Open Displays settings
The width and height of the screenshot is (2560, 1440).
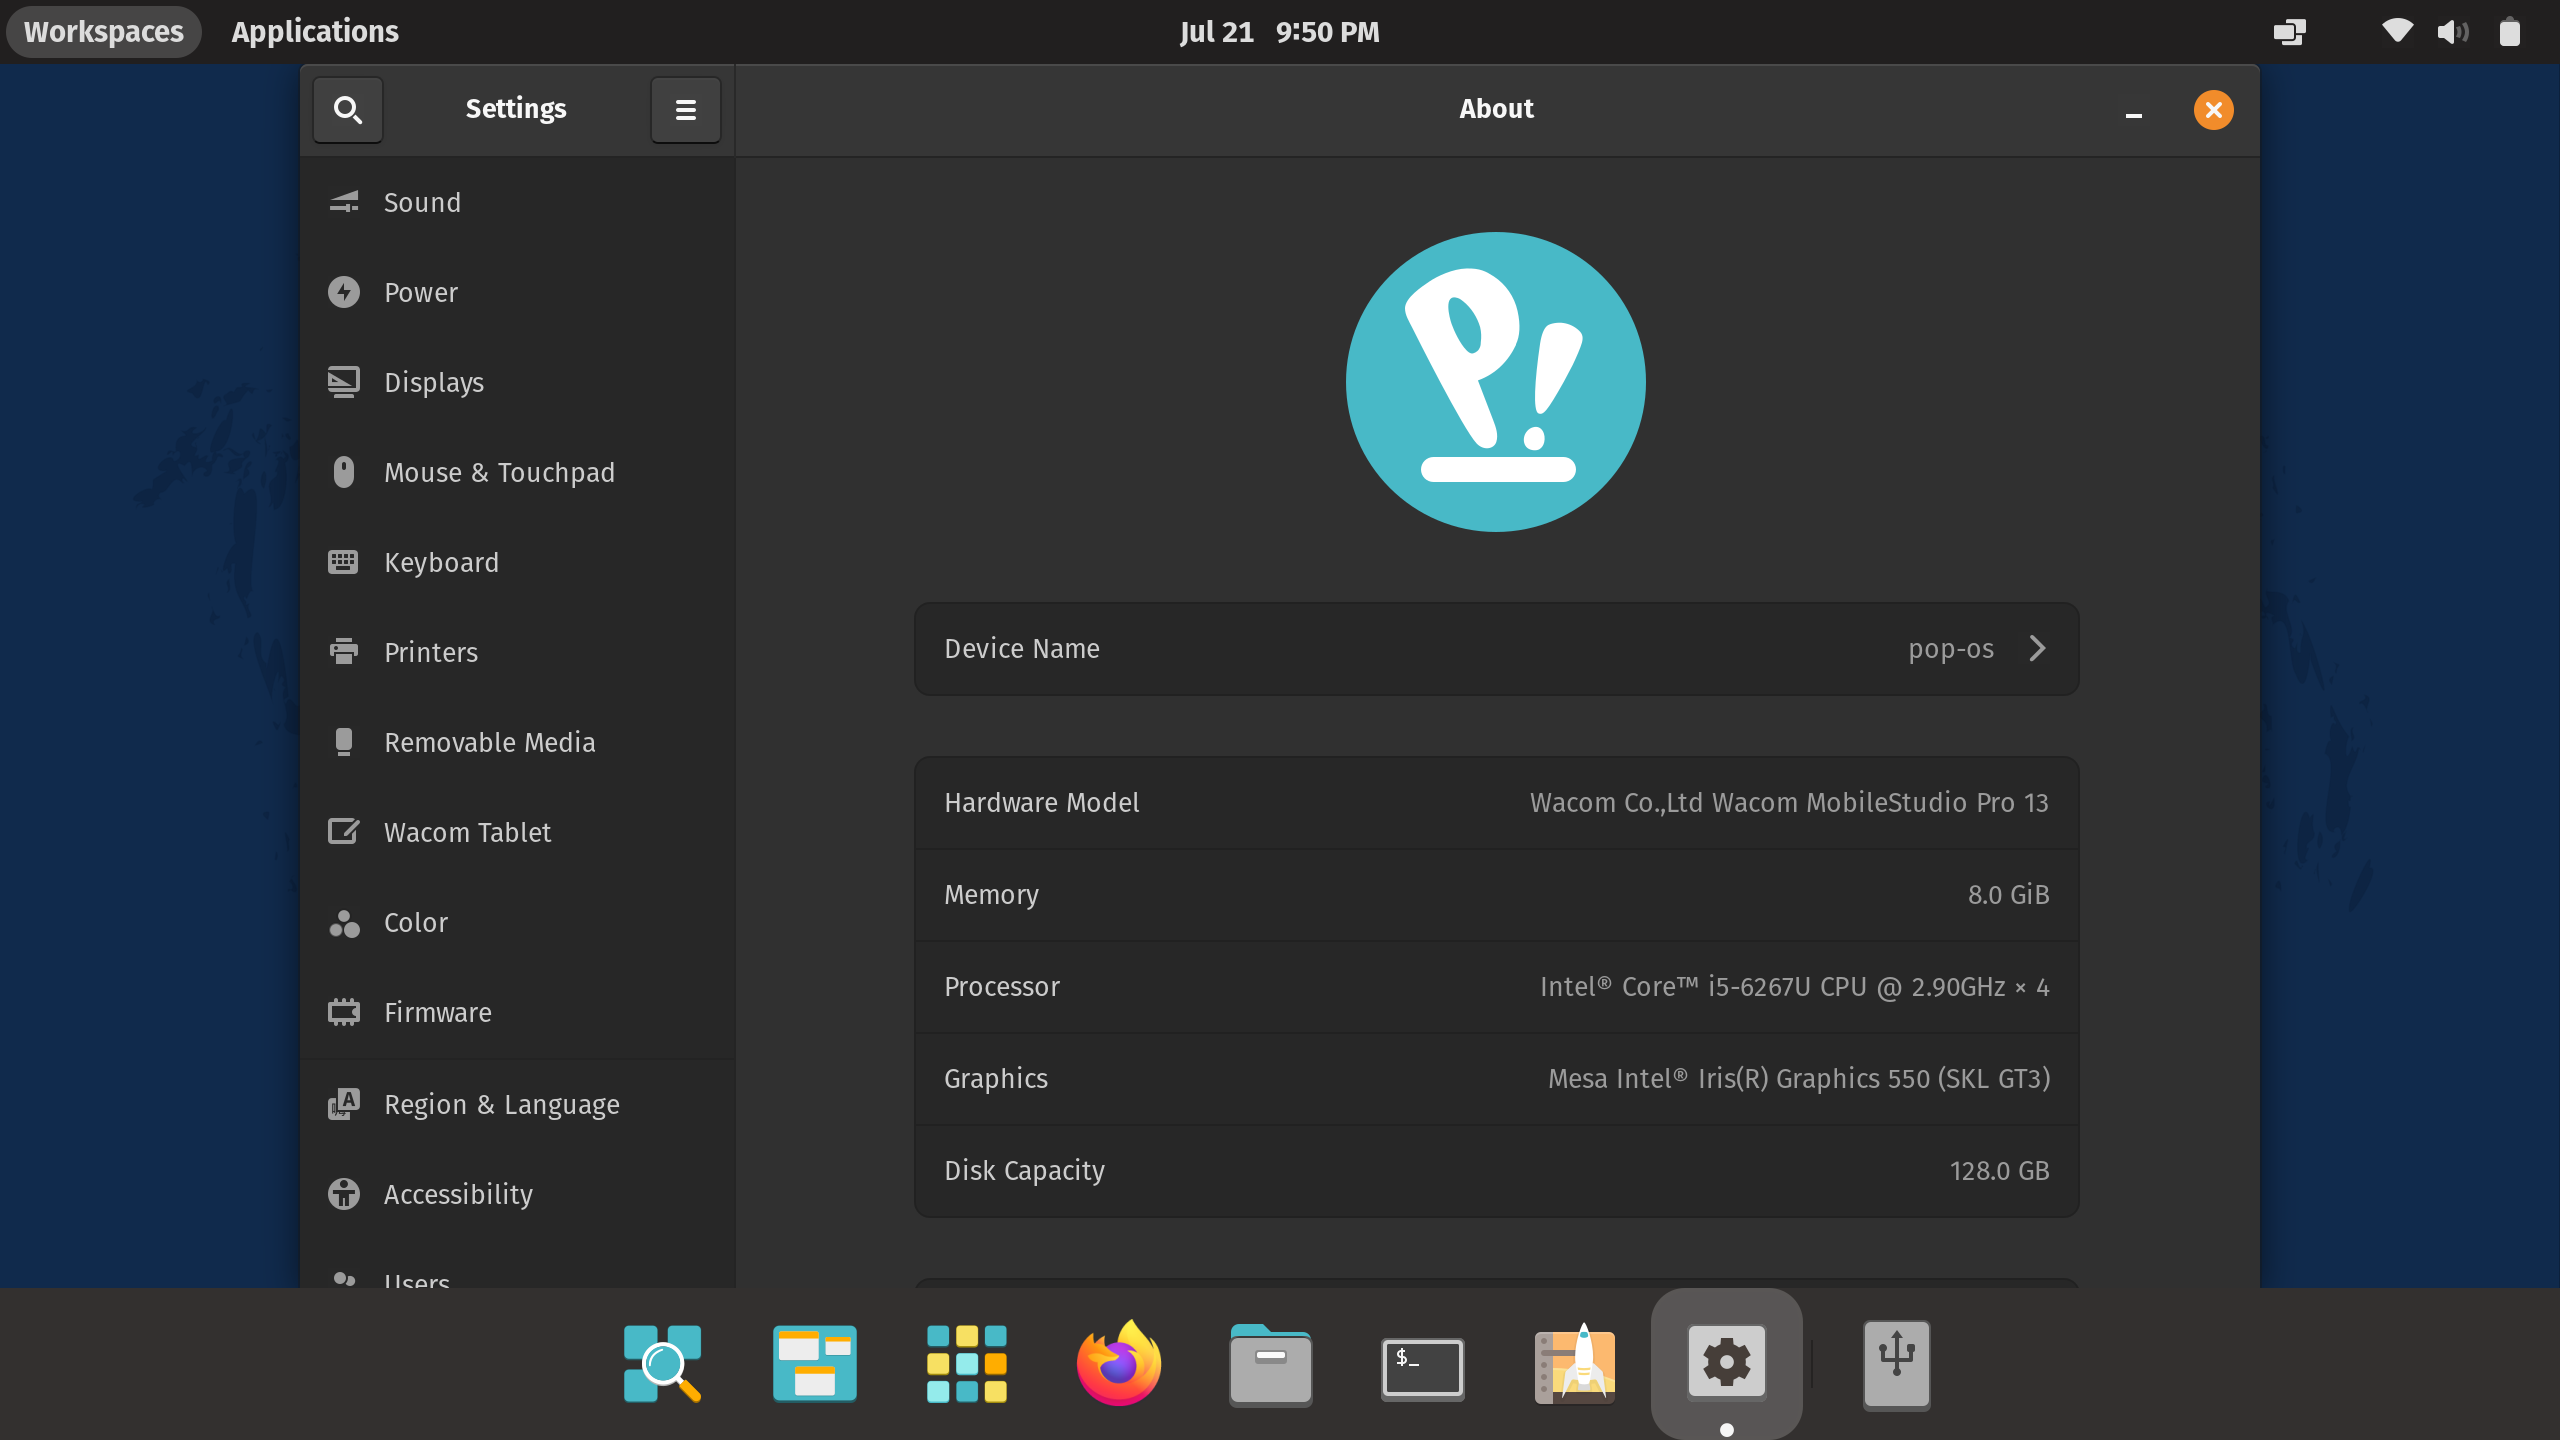pyautogui.click(x=433, y=383)
